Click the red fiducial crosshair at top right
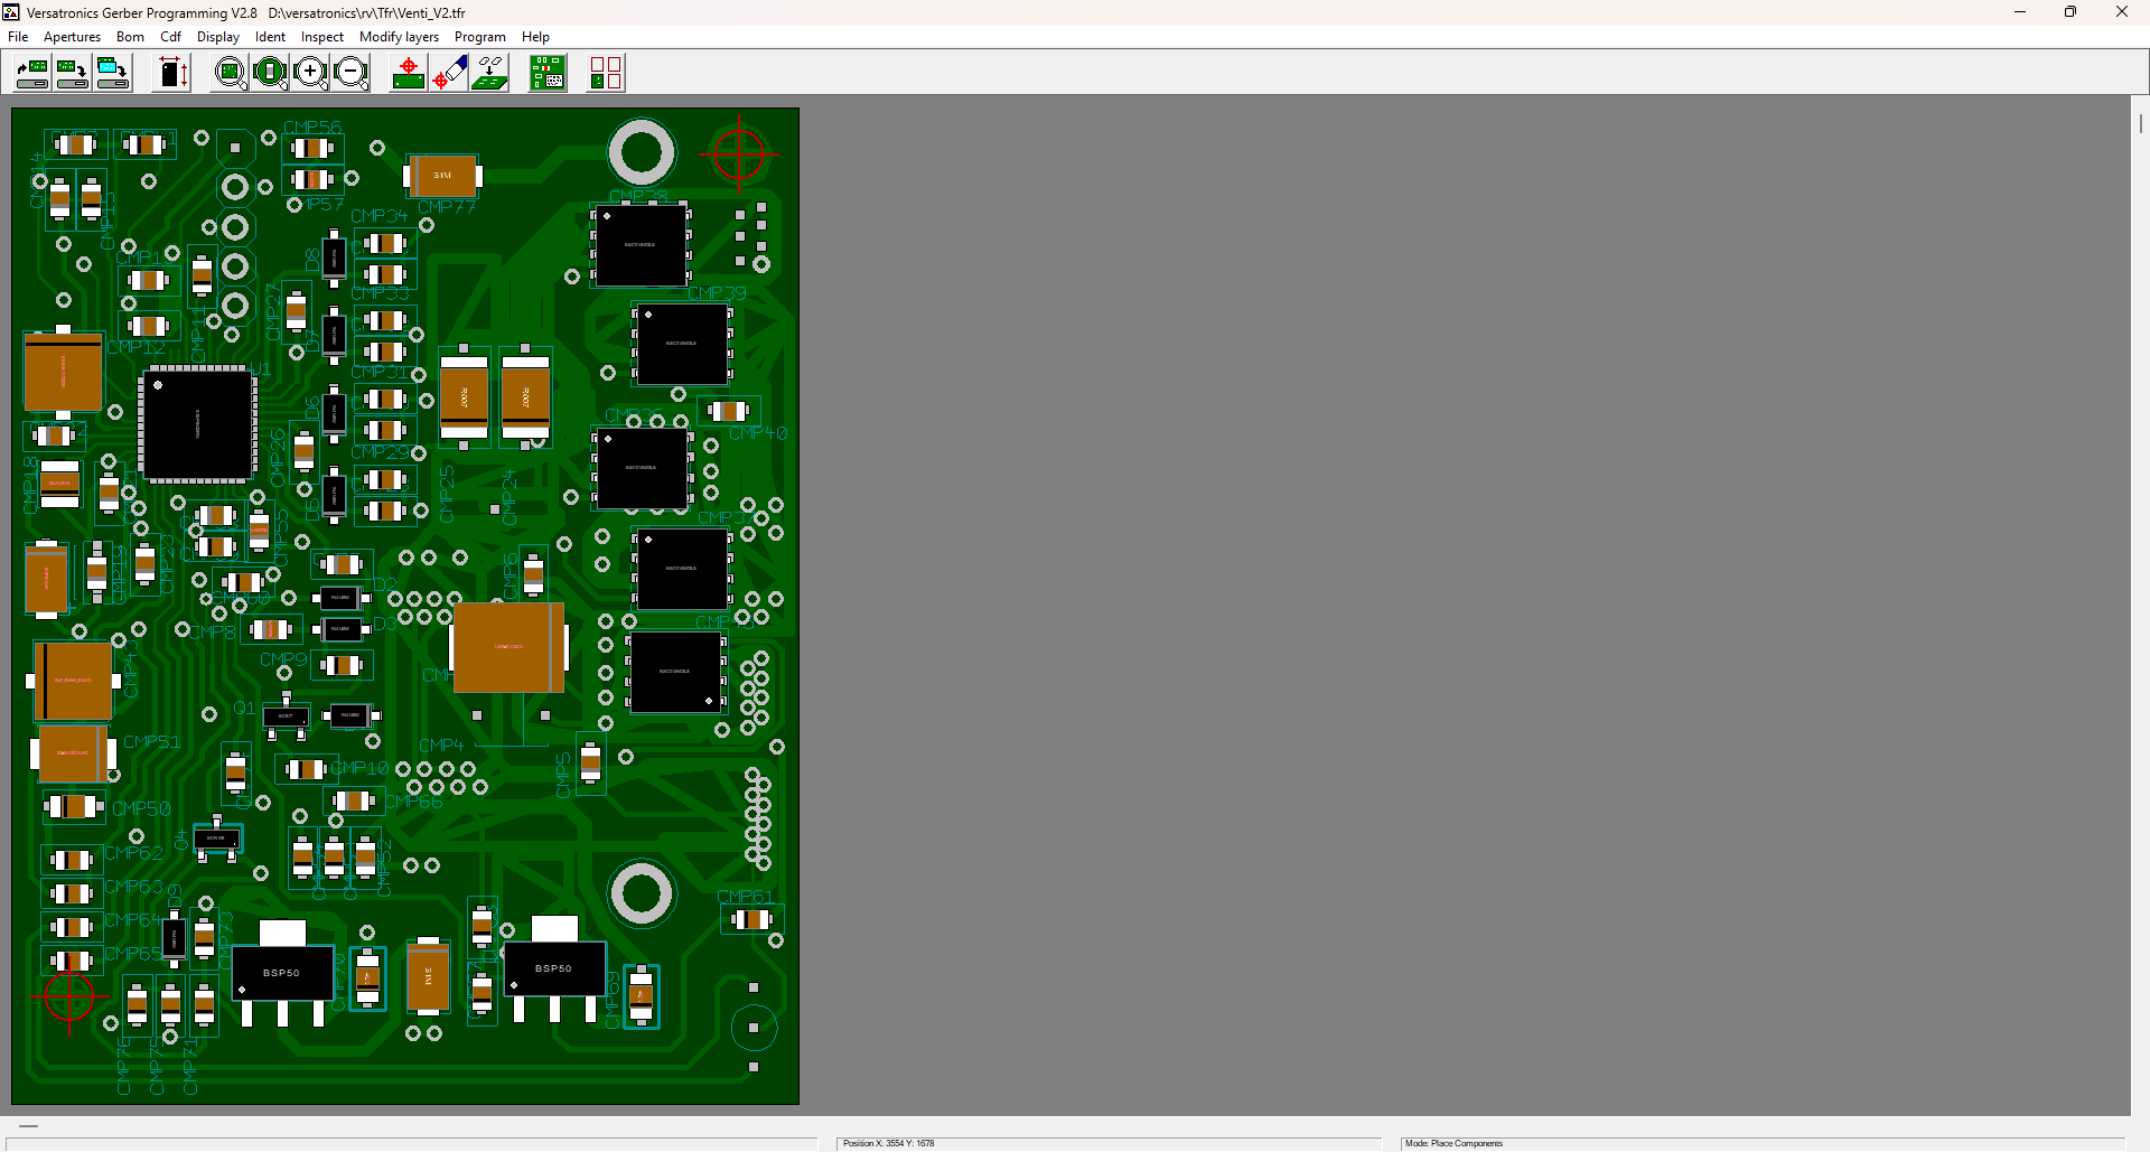This screenshot has width=2150, height=1152. click(x=739, y=154)
